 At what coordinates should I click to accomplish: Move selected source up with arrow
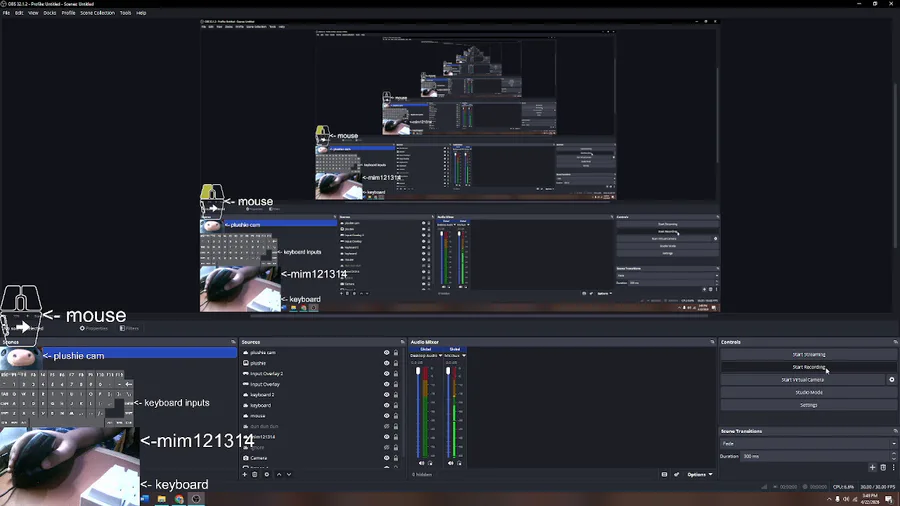tap(279, 474)
